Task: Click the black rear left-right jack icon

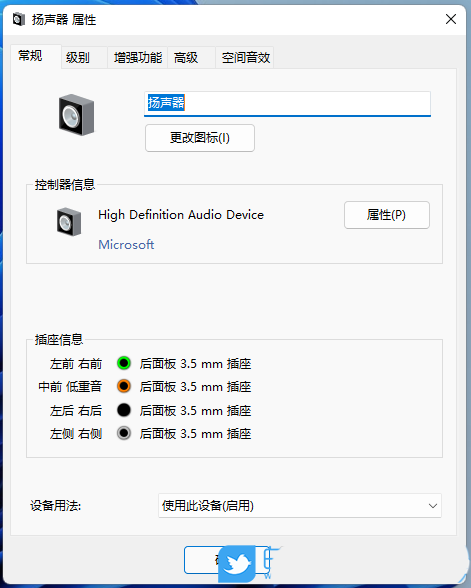Action: 124,410
